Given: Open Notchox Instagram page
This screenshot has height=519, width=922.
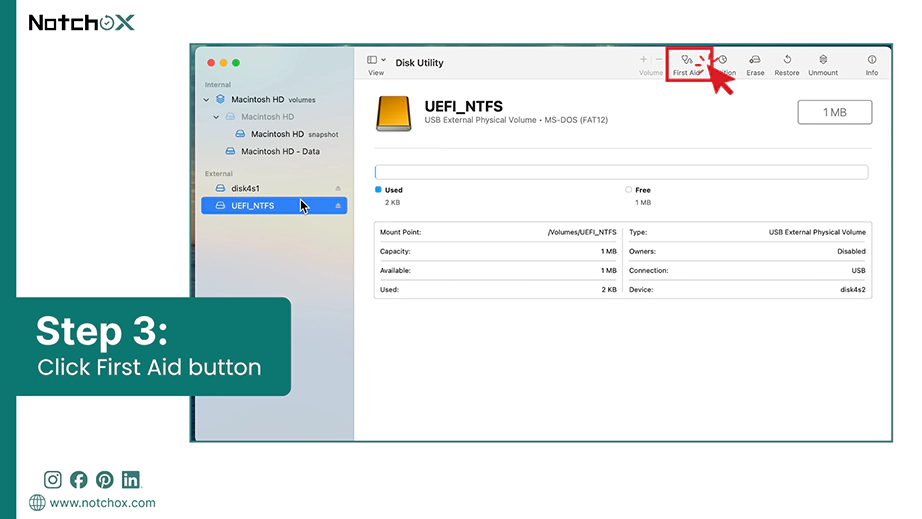Looking at the screenshot, I should click(x=52, y=480).
